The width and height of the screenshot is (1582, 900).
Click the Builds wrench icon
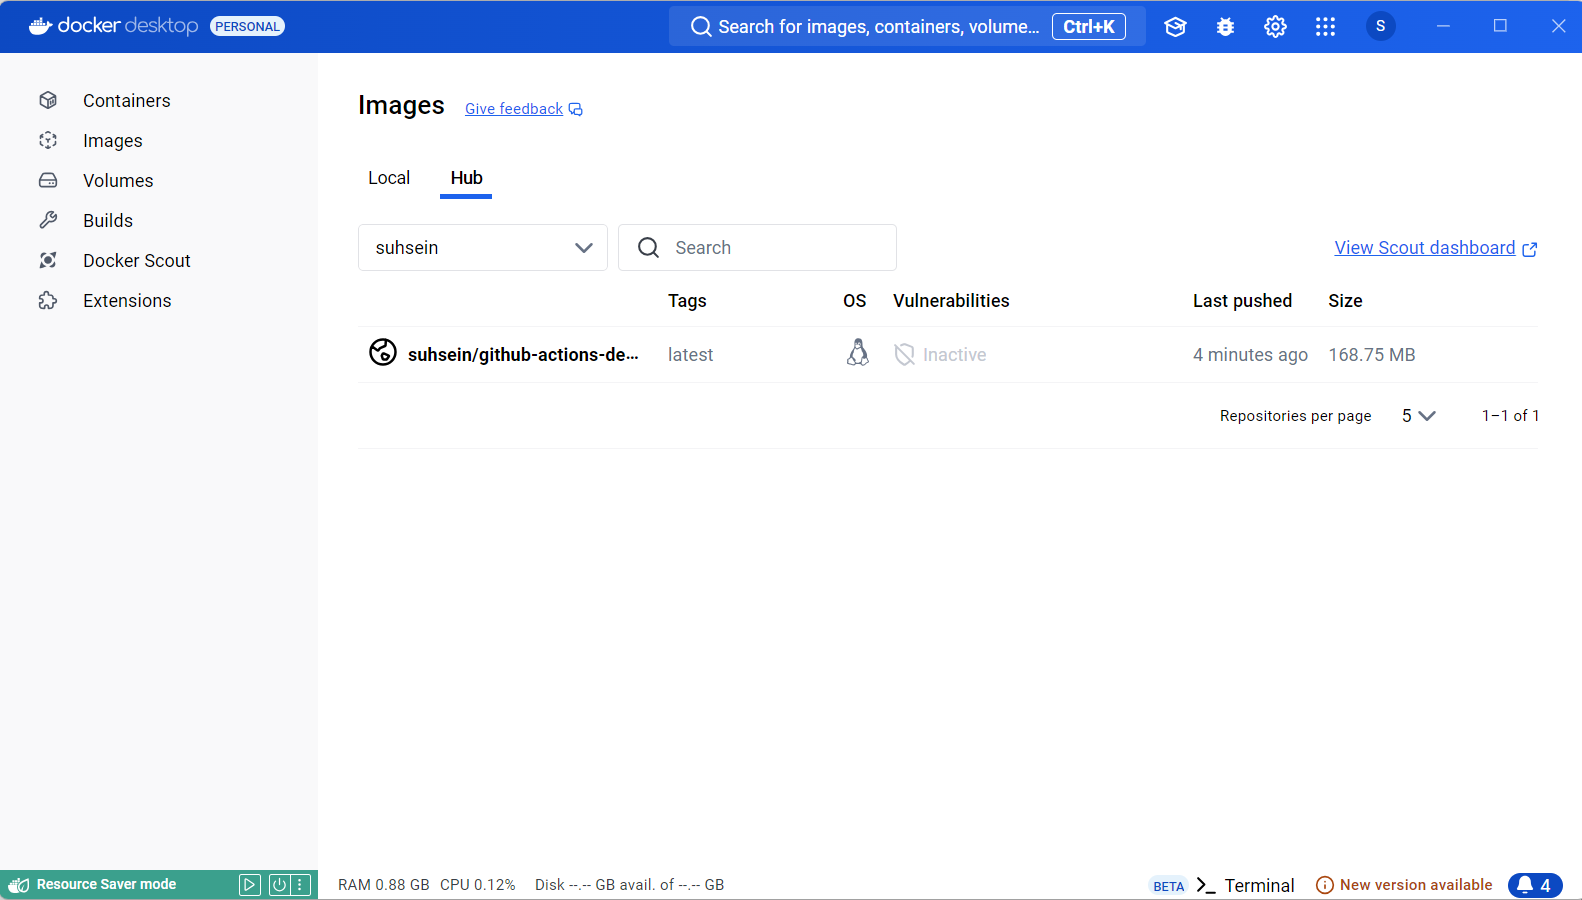tap(48, 220)
